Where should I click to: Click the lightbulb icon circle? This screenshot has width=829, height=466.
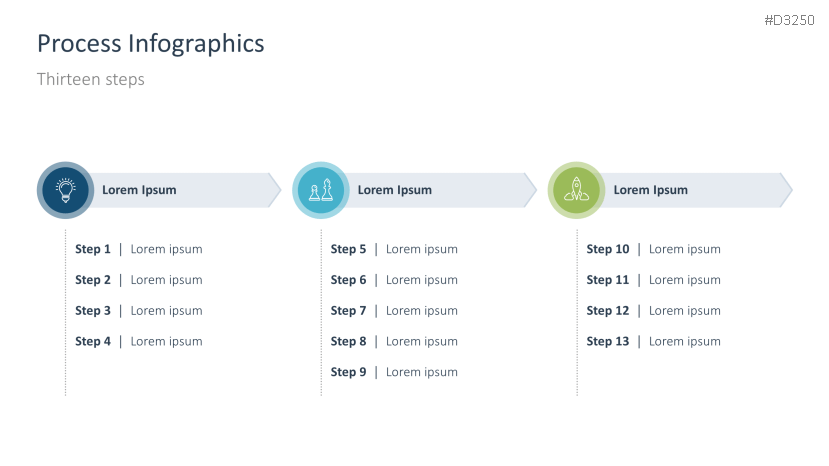(66, 190)
